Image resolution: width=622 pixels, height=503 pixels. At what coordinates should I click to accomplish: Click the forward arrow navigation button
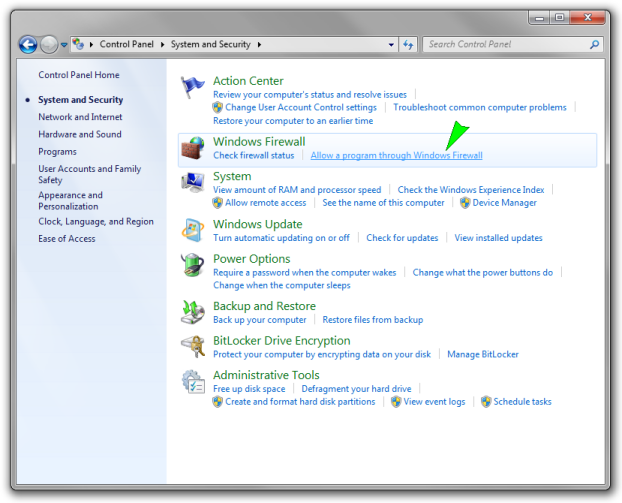click(x=49, y=44)
